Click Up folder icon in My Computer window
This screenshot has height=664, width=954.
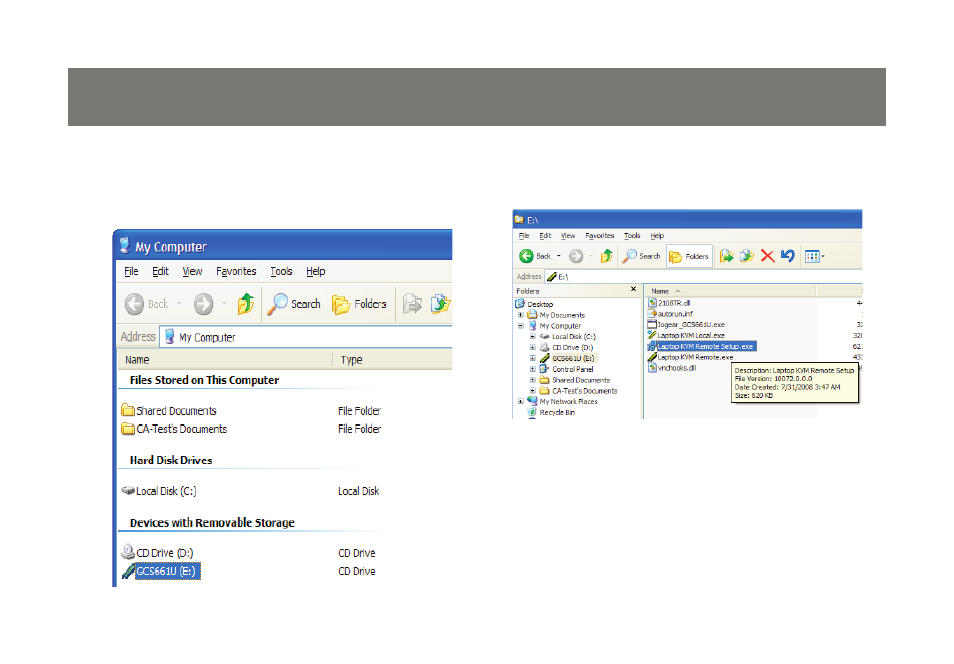click(x=246, y=304)
